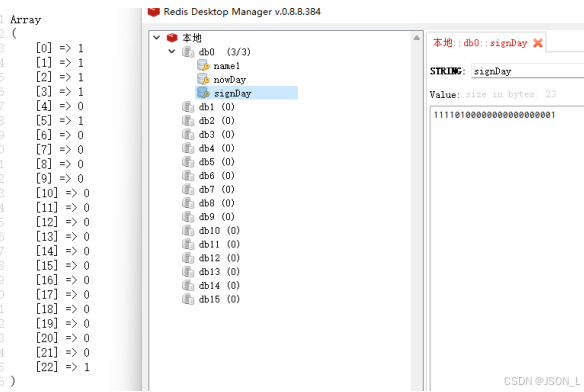Close the 本地::db0::signDay tab

pos(537,43)
